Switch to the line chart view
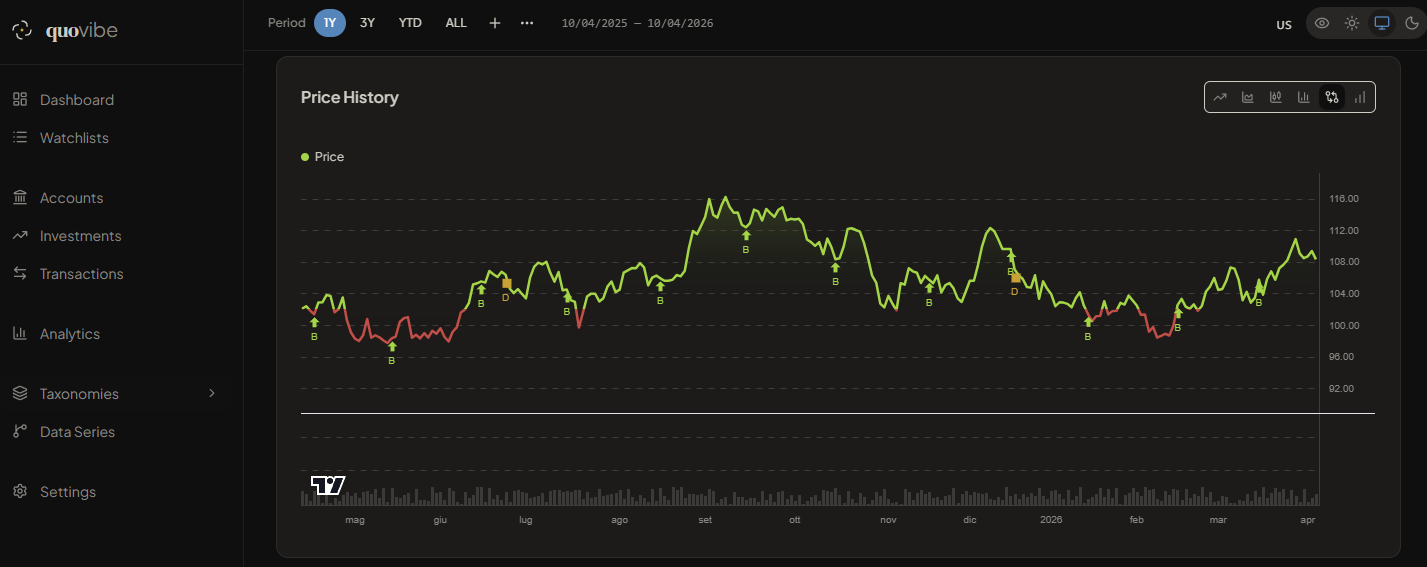This screenshot has width=1427, height=567. 1220,97
